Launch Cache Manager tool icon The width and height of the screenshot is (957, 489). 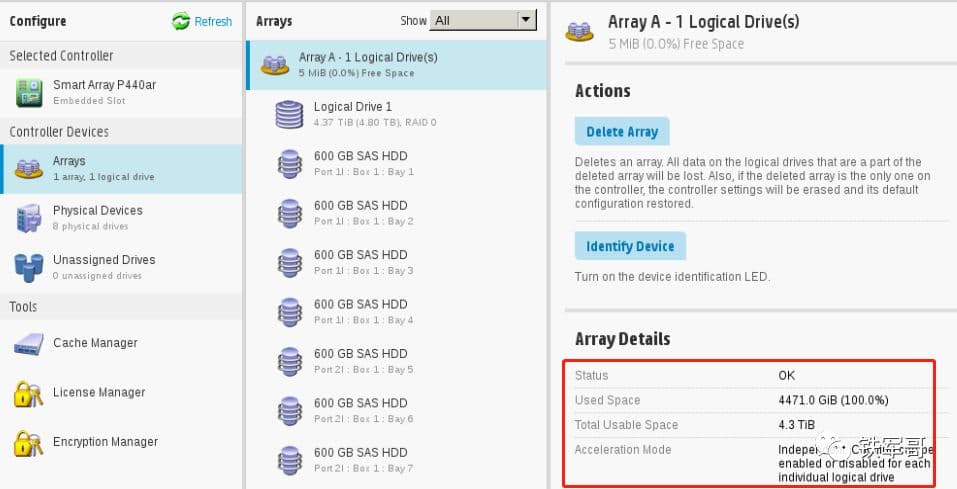(28, 343)
